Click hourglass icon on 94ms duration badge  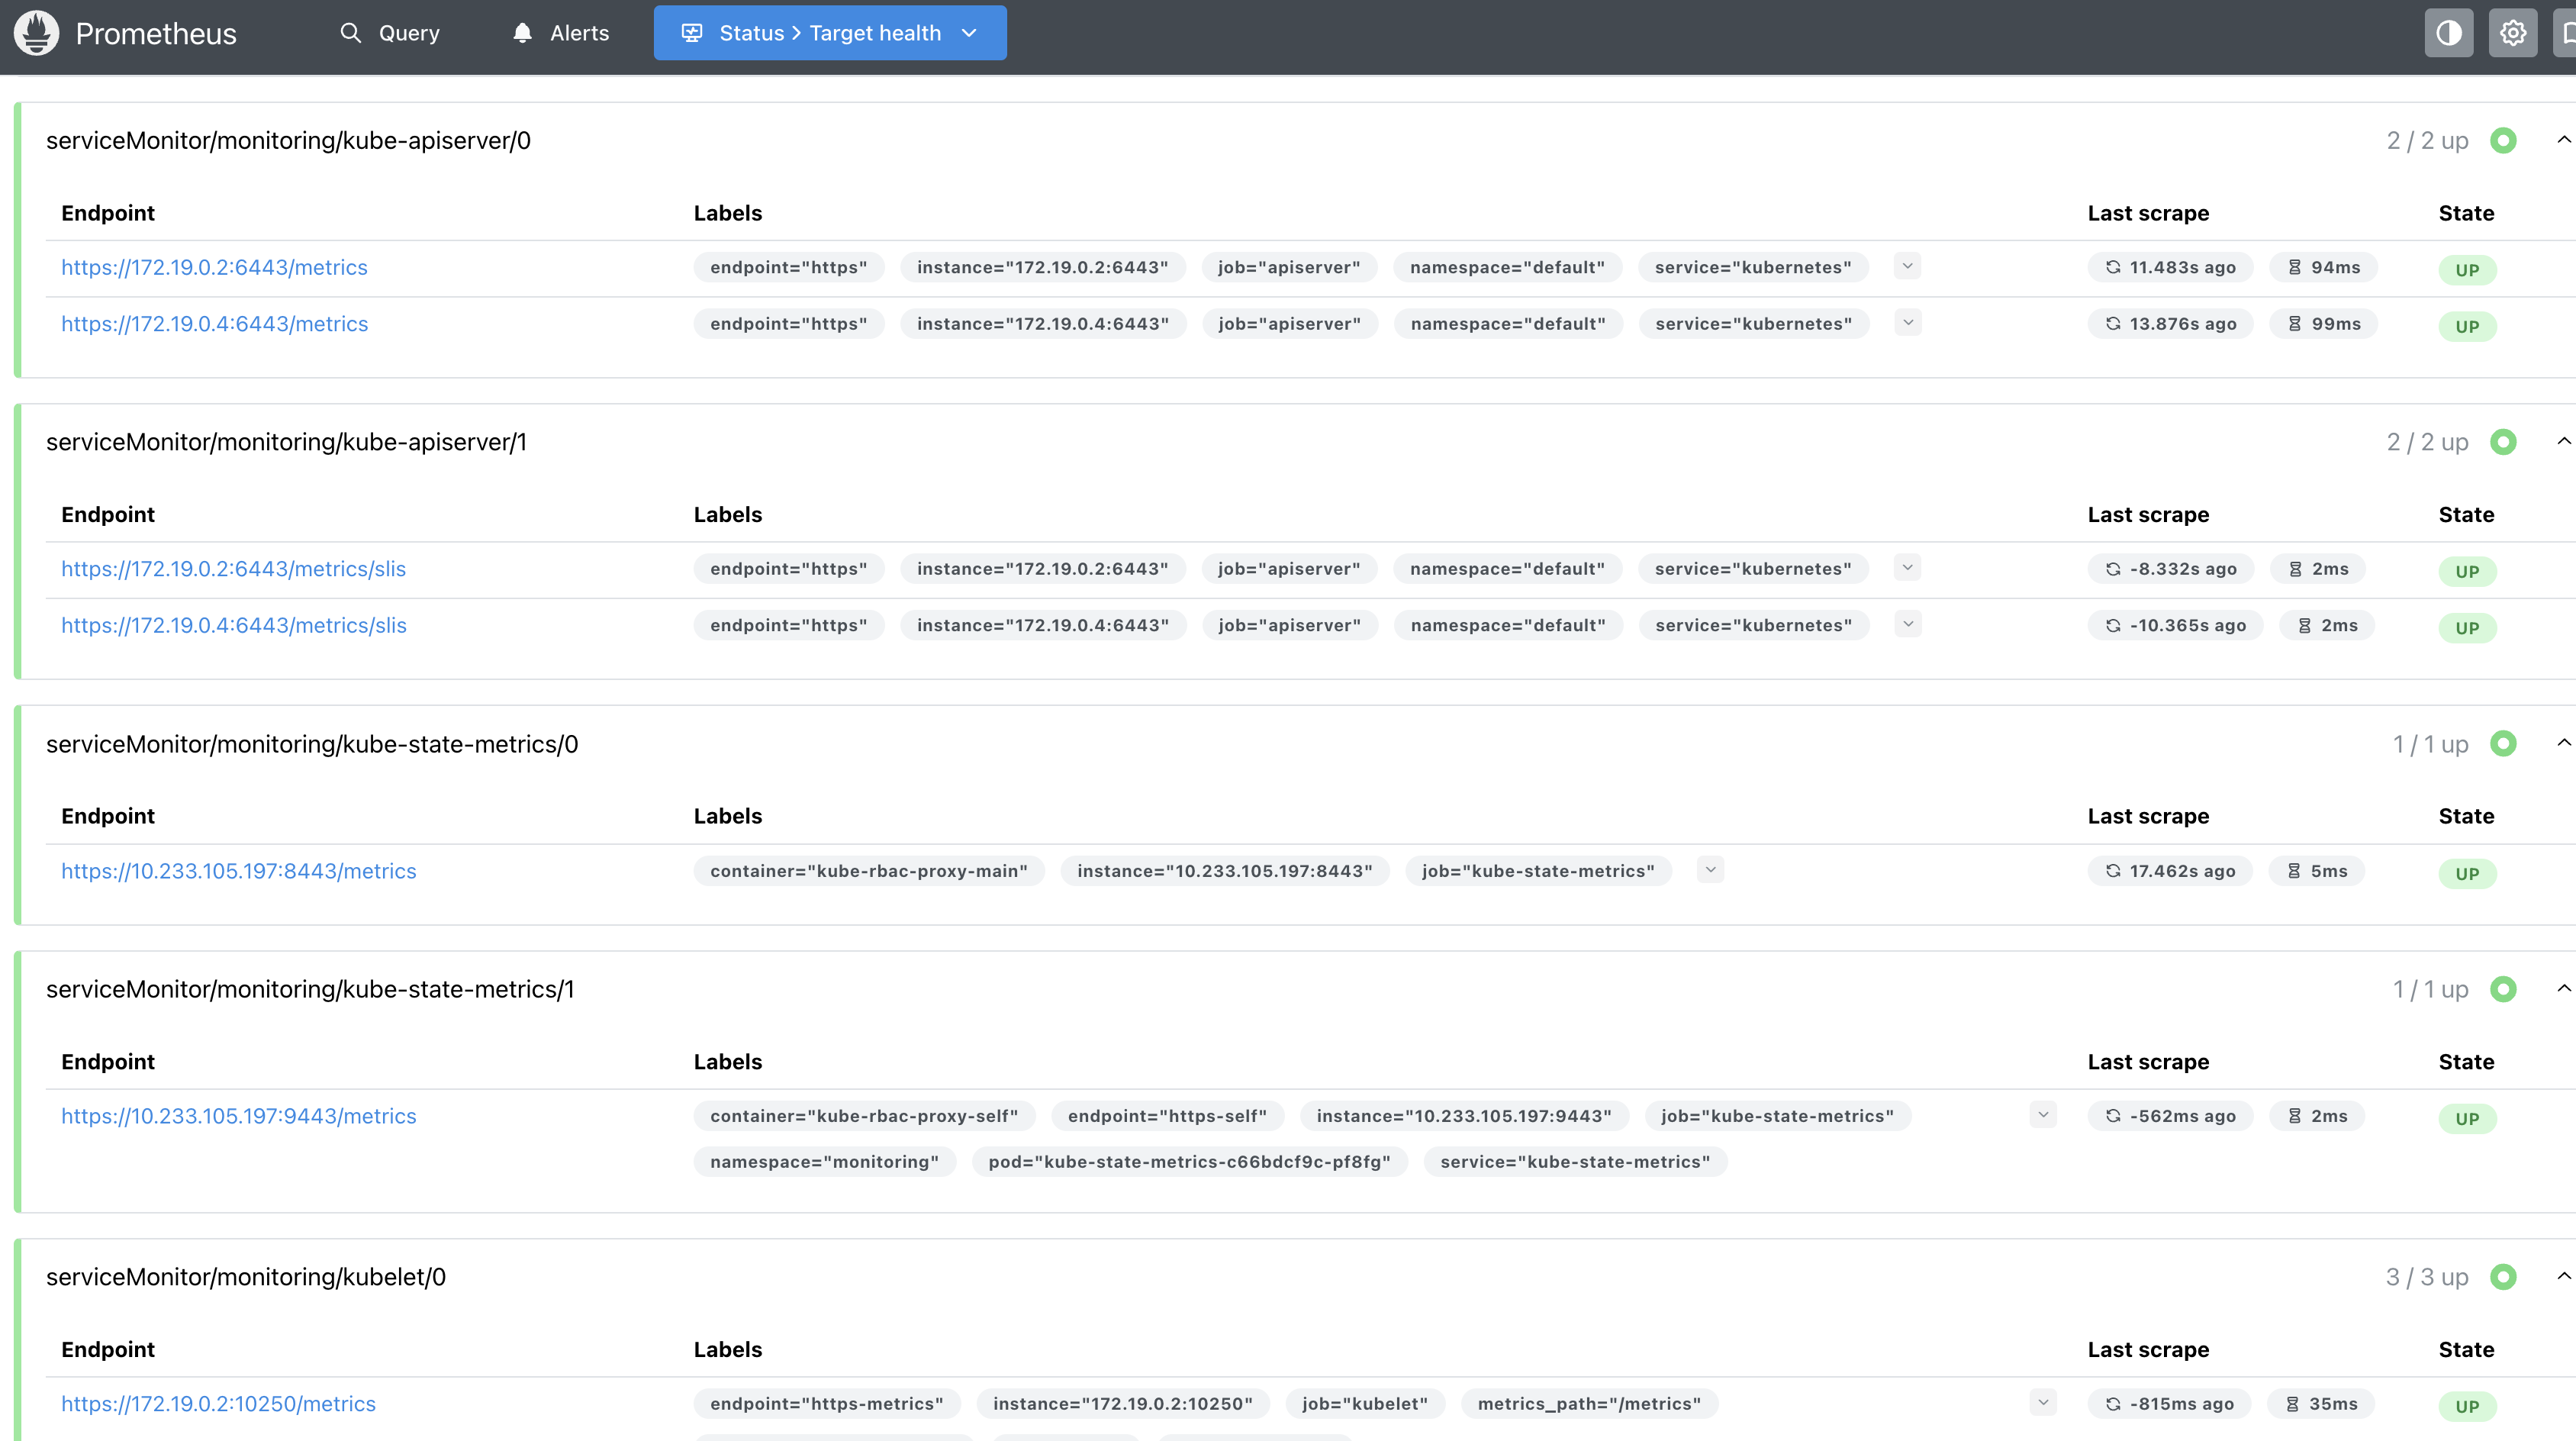coord(2294,267)
